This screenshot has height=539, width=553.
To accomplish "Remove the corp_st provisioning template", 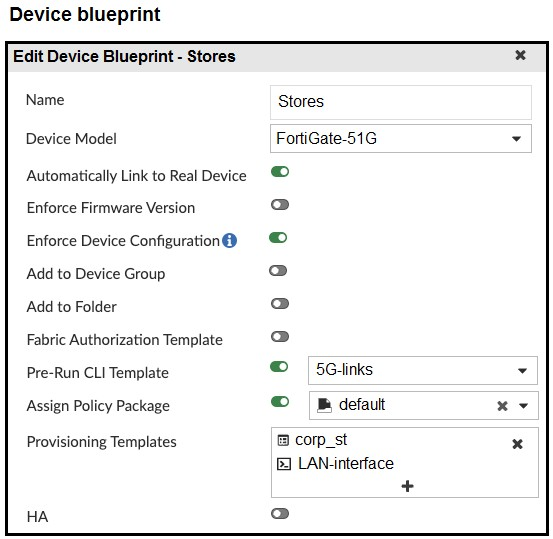I will pyautogui.click(x=517, y=444).
